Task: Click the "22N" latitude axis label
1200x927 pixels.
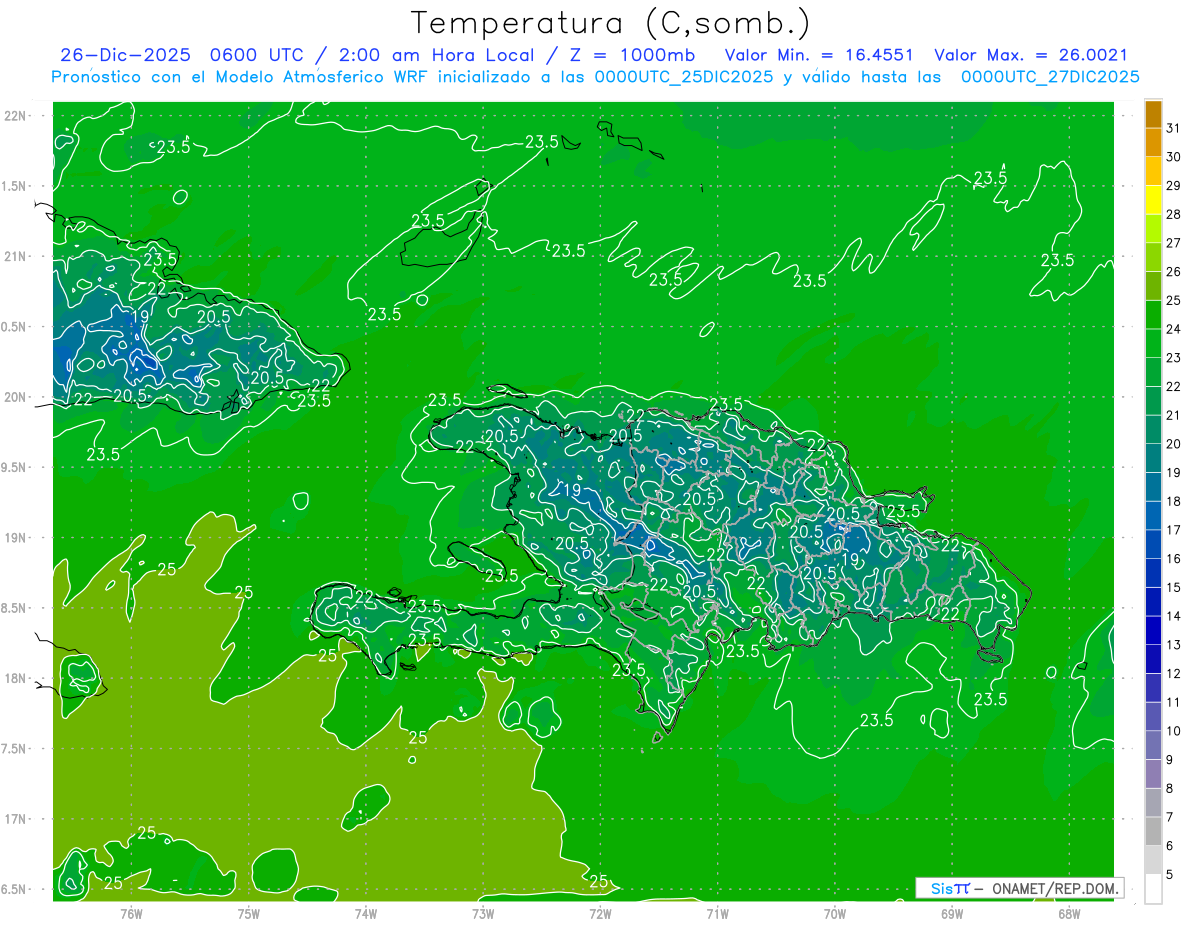Action: pos(17,116)
